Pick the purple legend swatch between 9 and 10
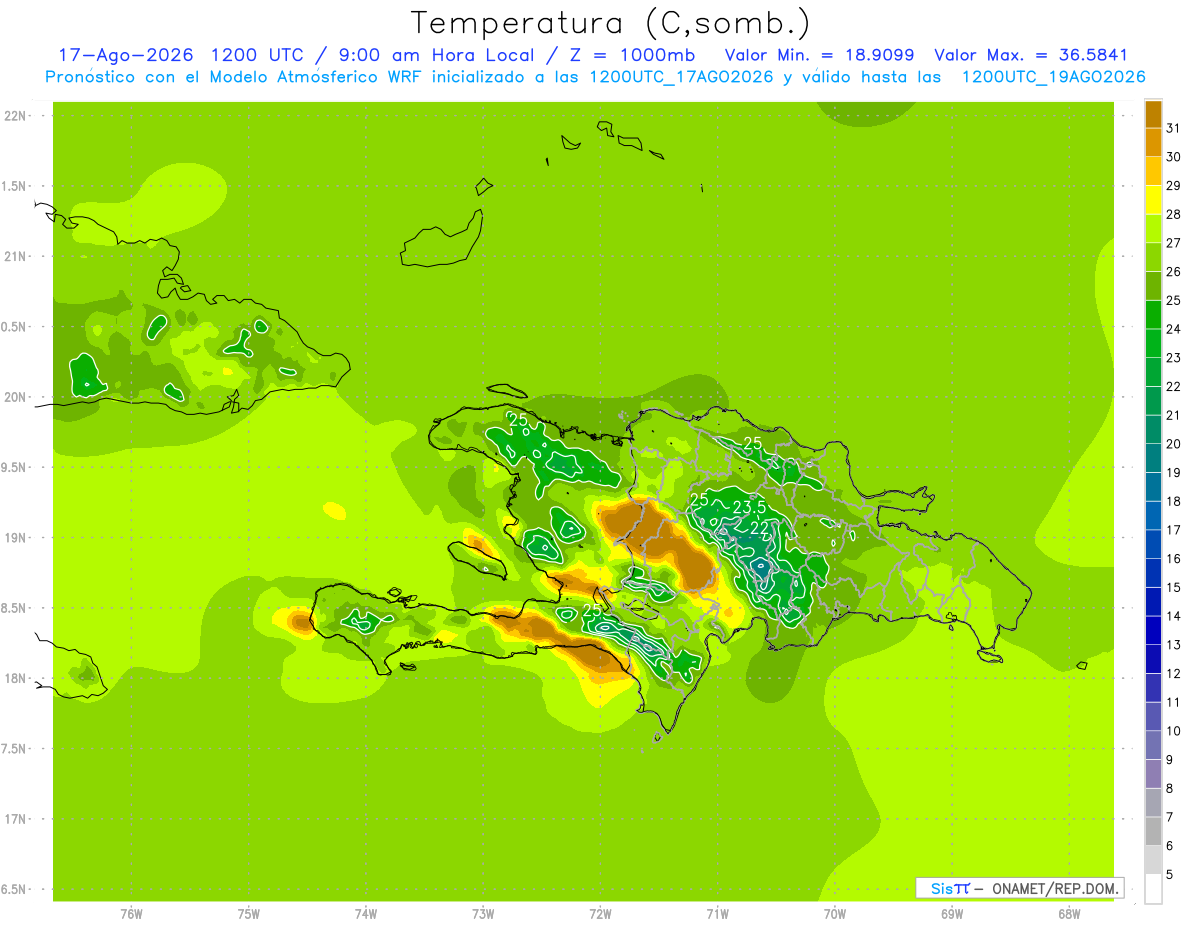1200x927 pixels. (1153, 745)
